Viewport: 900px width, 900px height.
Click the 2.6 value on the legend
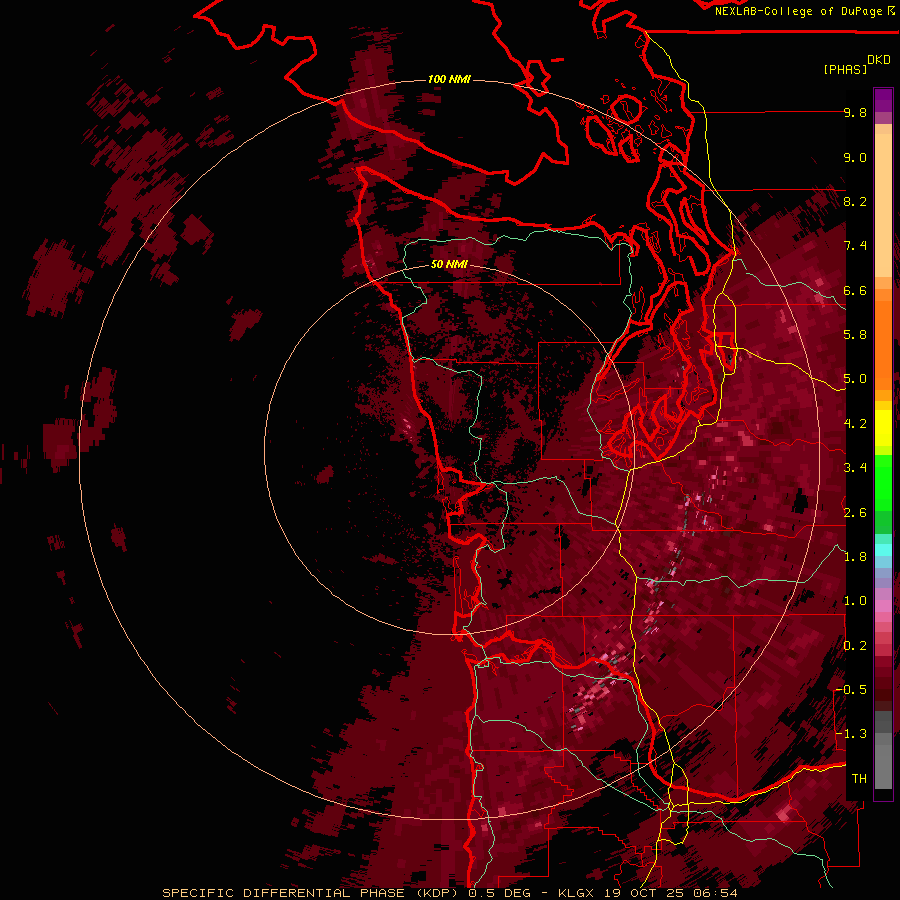(855, 513)
